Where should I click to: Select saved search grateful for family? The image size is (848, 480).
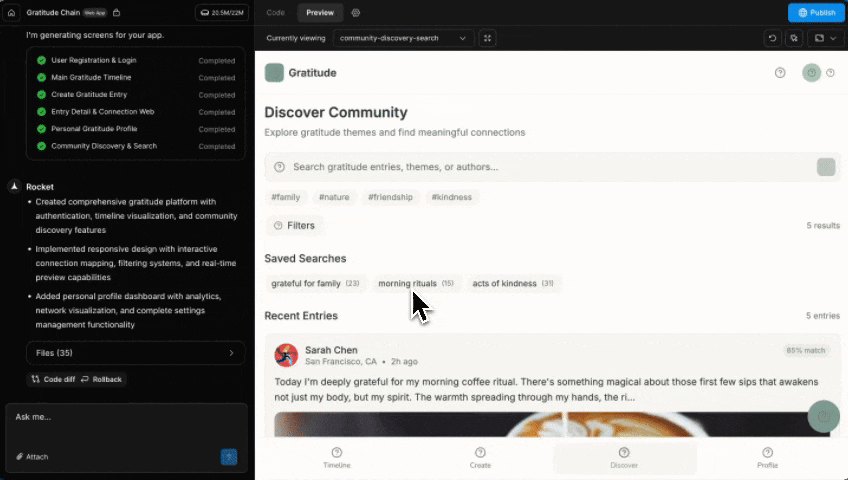coord(315,283)
